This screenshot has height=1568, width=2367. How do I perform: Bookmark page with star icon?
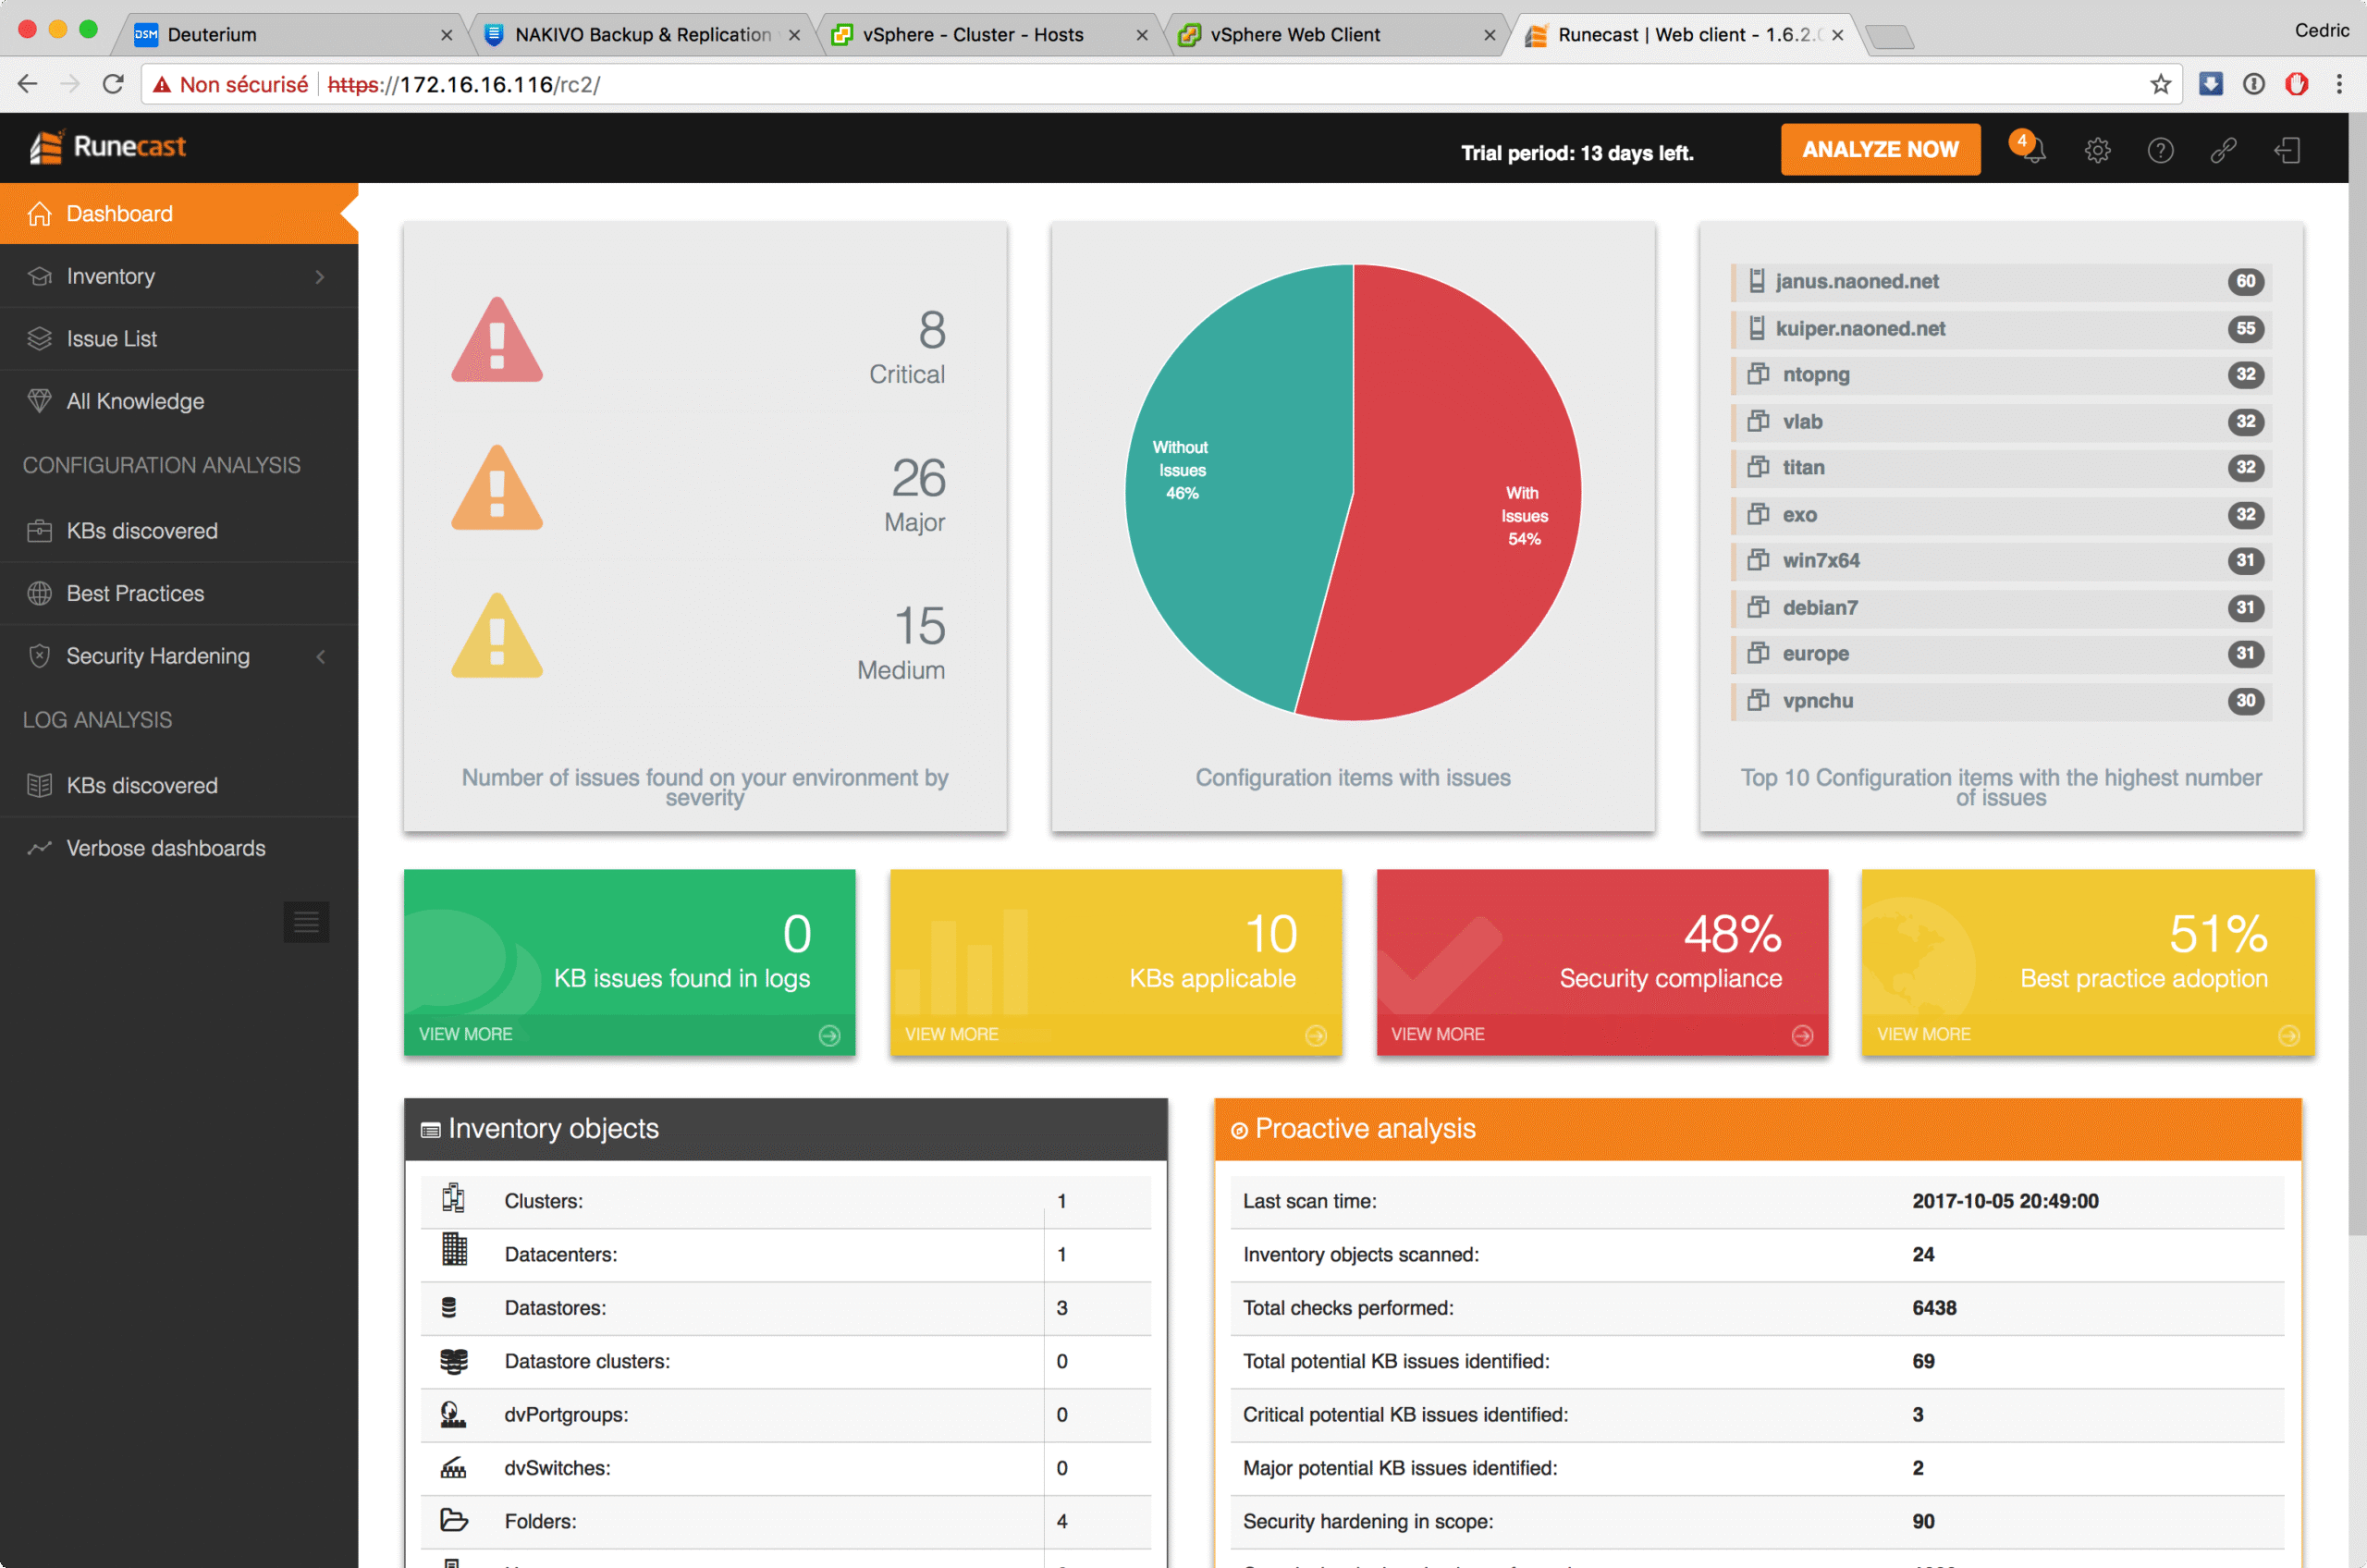[2160, 85]
